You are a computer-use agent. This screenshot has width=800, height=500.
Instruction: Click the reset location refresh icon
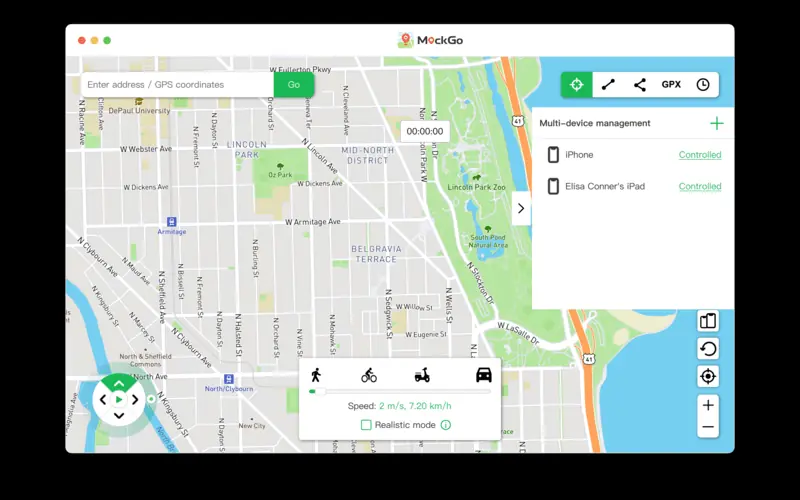(x=708, y=349)
